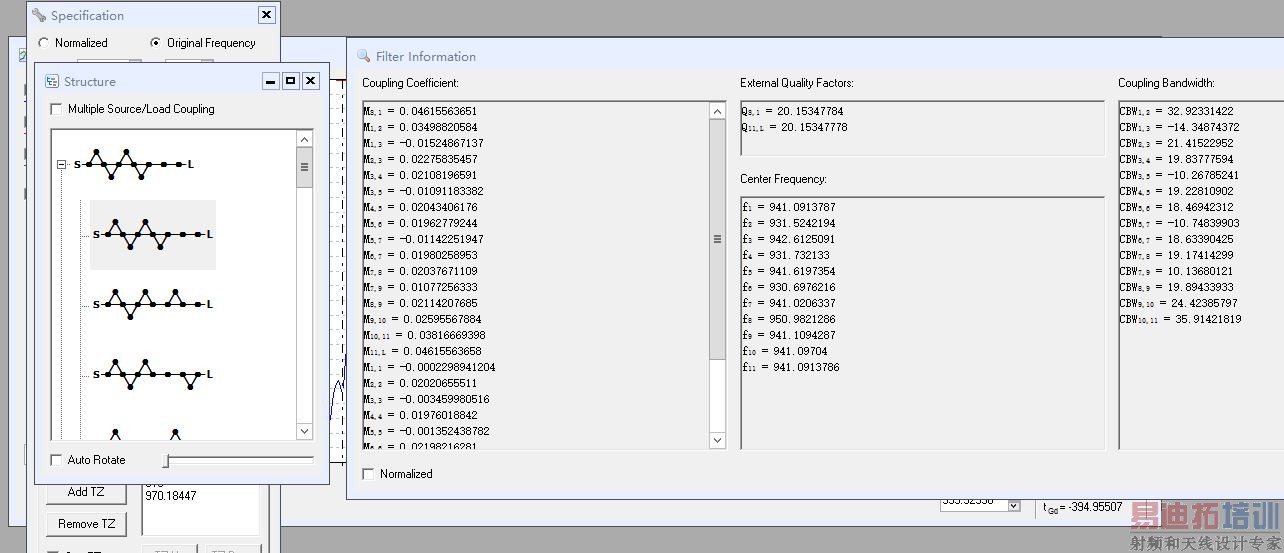Close the Specification window
The width and height of the screenshot is (1284, 553).
[266, 15]
